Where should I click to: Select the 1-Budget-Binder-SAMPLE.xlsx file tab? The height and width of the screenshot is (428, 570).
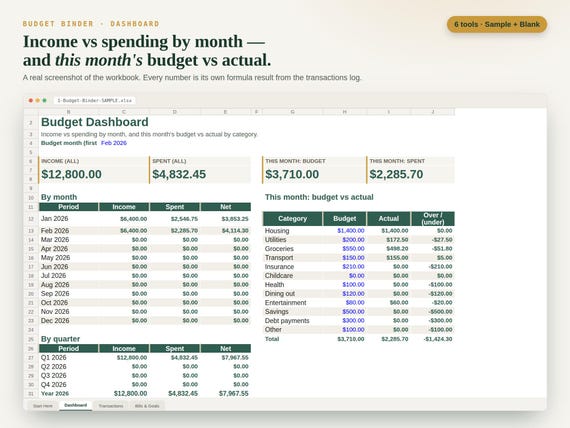point(95,100)
